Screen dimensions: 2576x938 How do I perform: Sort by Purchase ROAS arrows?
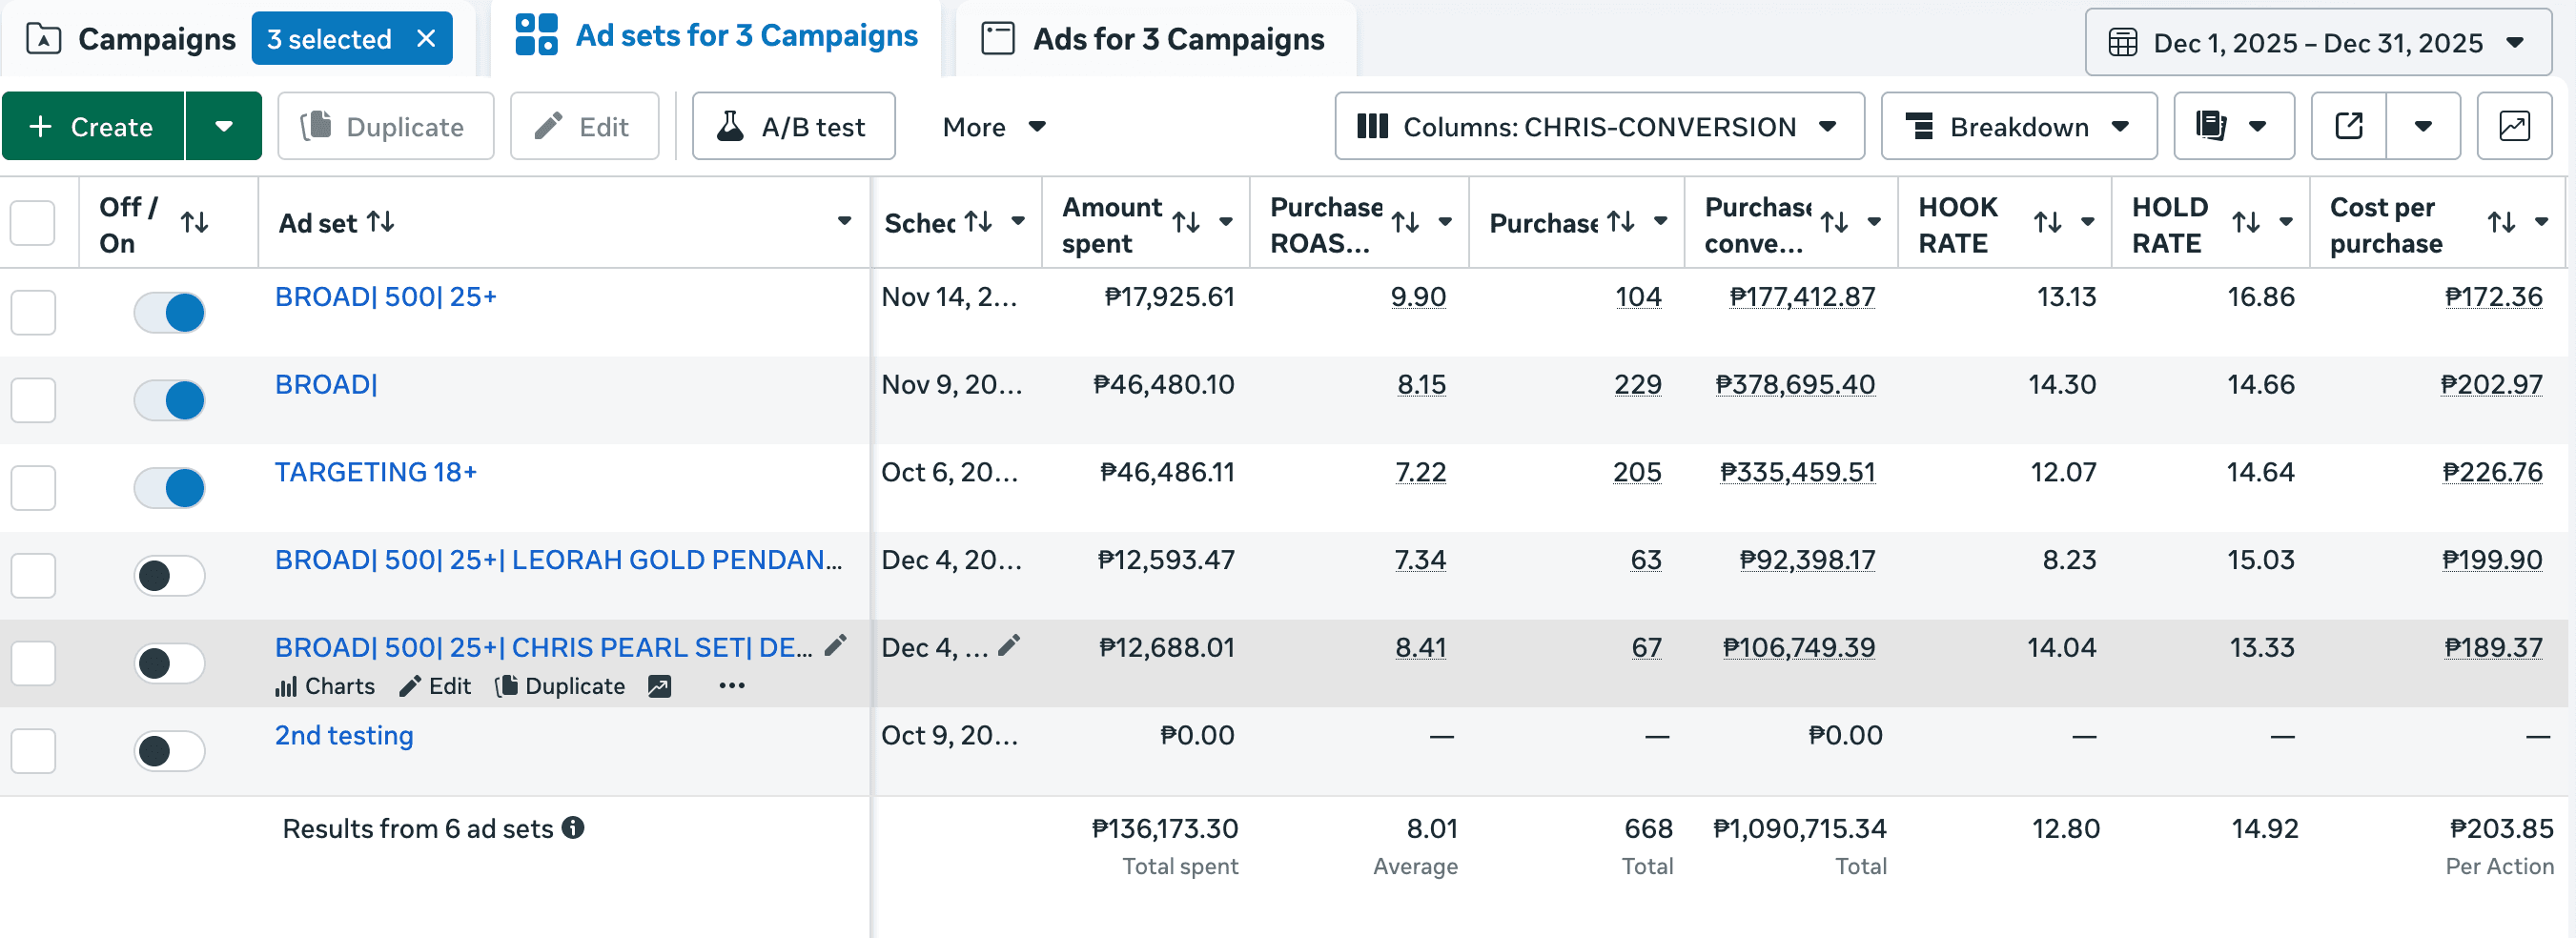point(1406,222)
